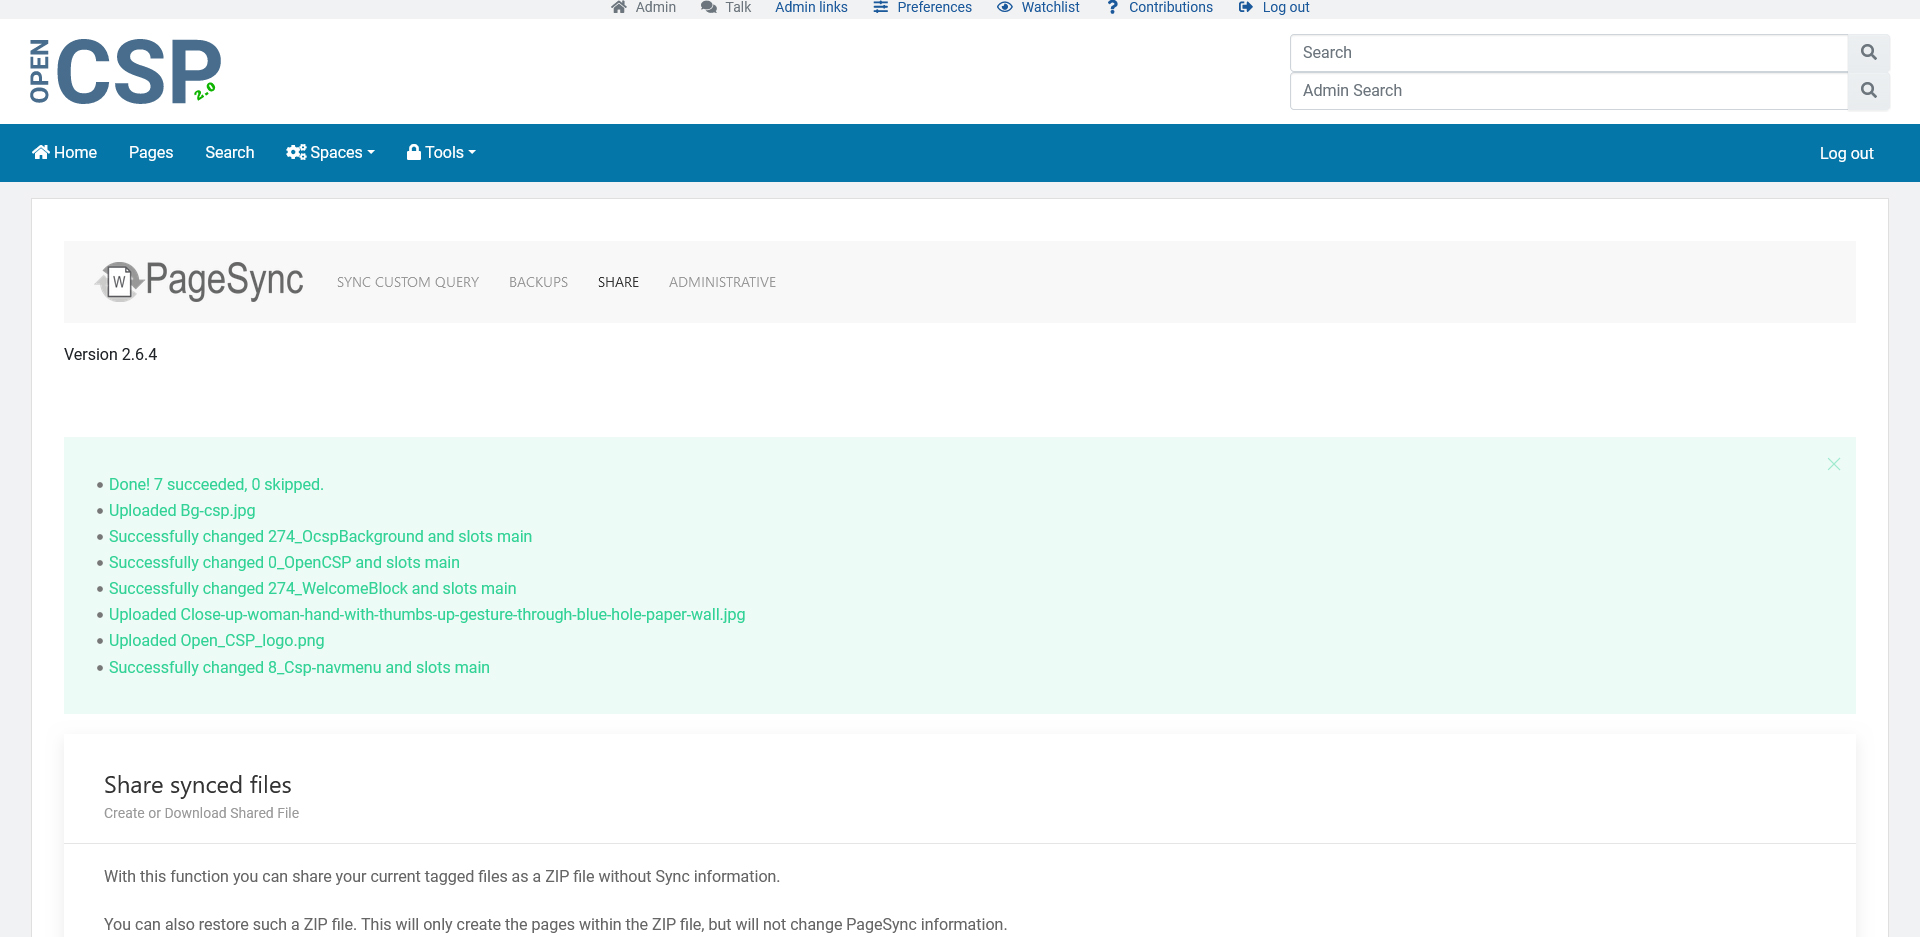
Task: Select the Administrative tab
Action: point(722,283)
